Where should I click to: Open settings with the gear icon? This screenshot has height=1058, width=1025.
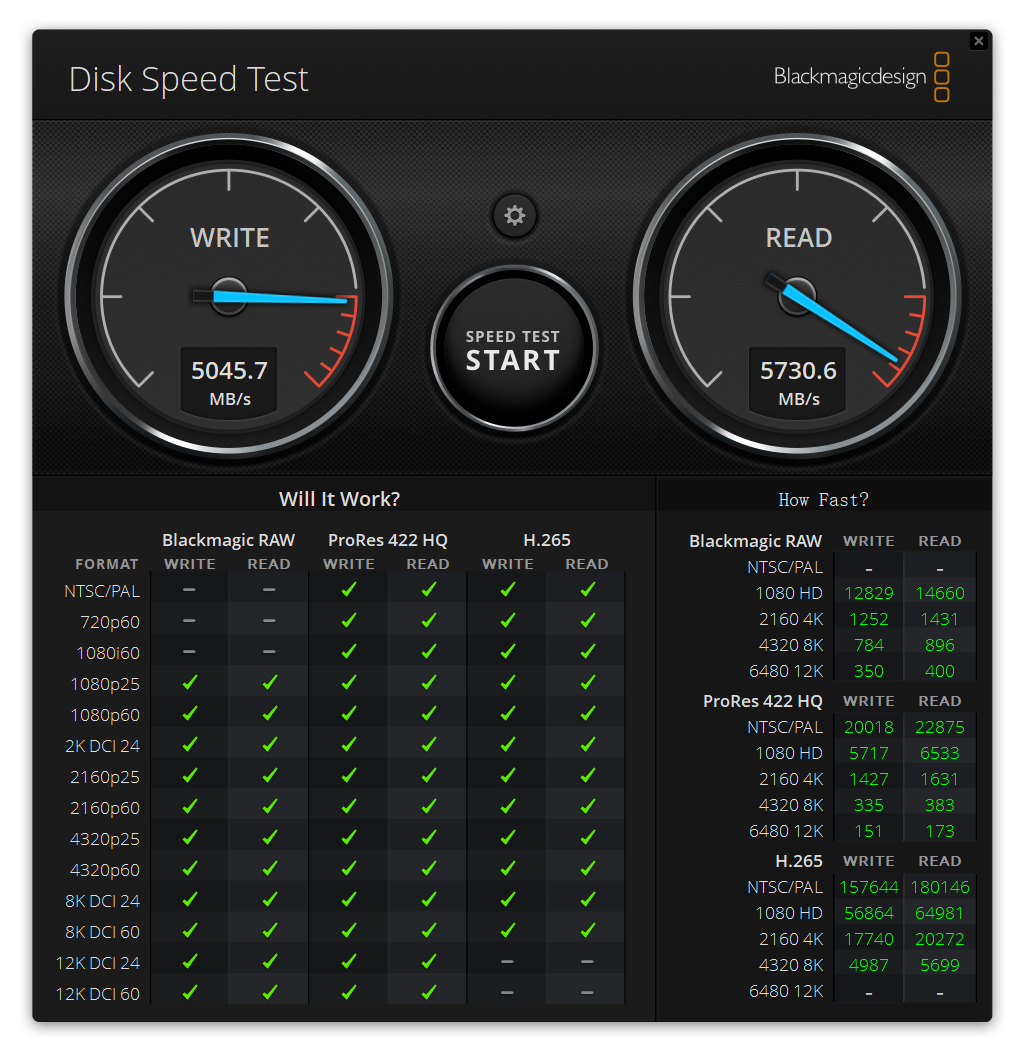[515, 216]
